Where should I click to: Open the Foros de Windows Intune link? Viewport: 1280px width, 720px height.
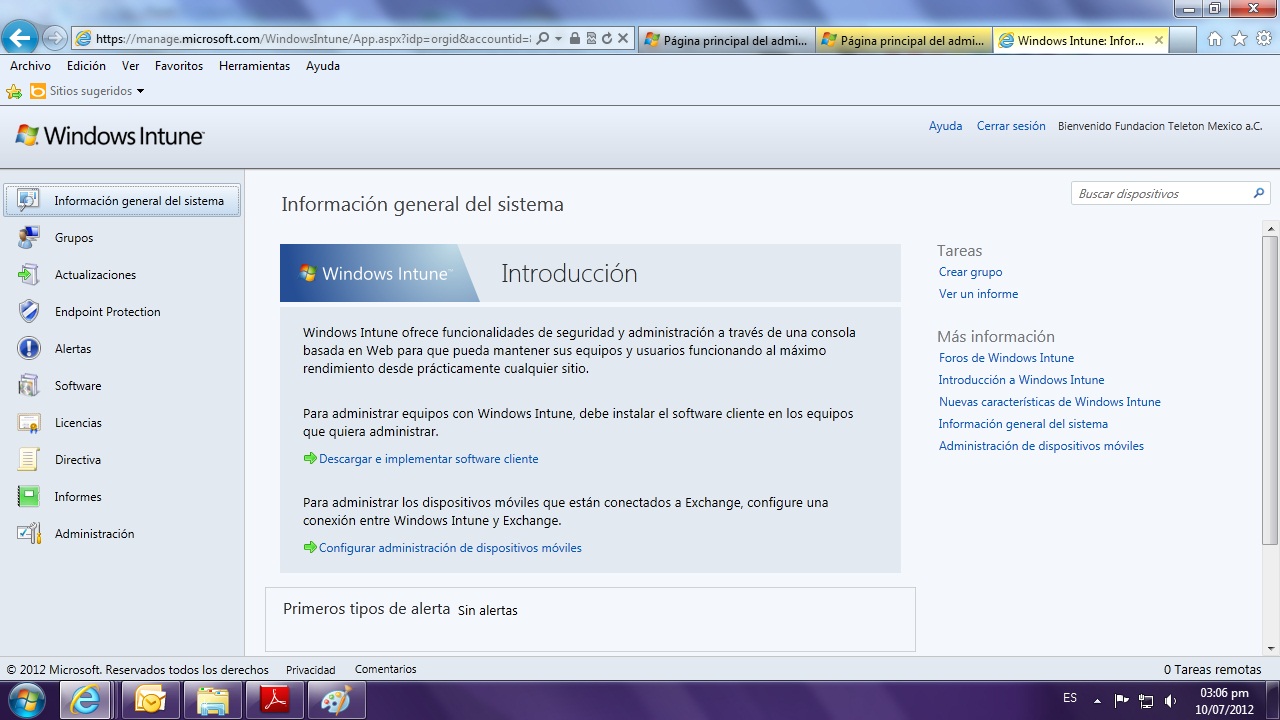(x=1006, y=358)
